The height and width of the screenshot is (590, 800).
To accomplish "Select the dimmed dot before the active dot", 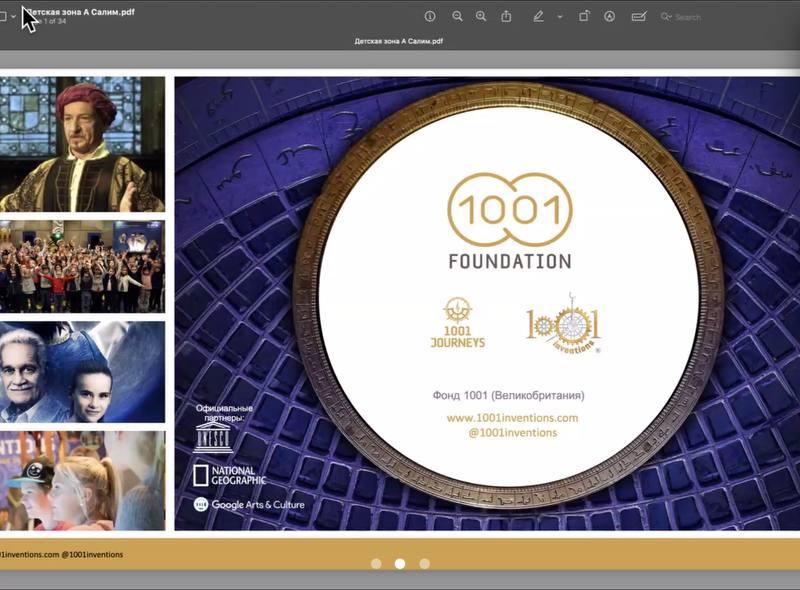I will click(x=376, y=563).
